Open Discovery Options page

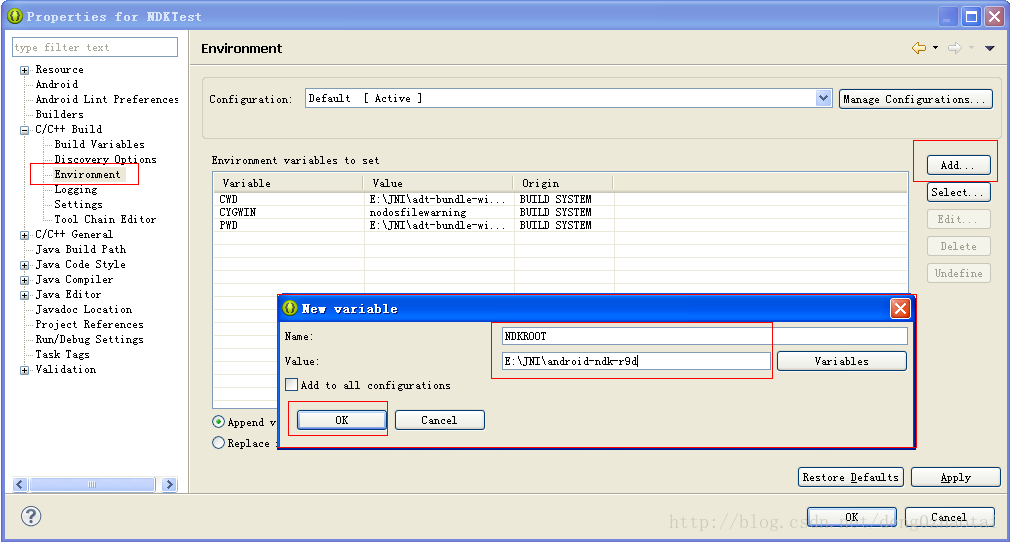point(105,159)
